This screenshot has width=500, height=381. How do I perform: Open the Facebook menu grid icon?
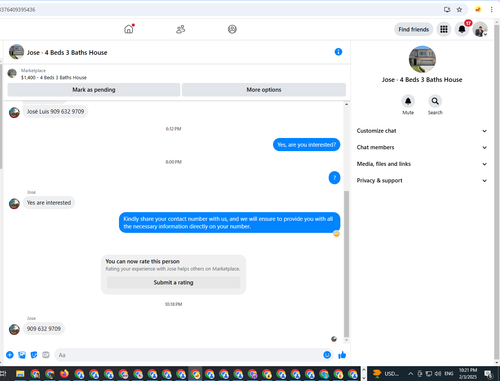pos(444,29)
